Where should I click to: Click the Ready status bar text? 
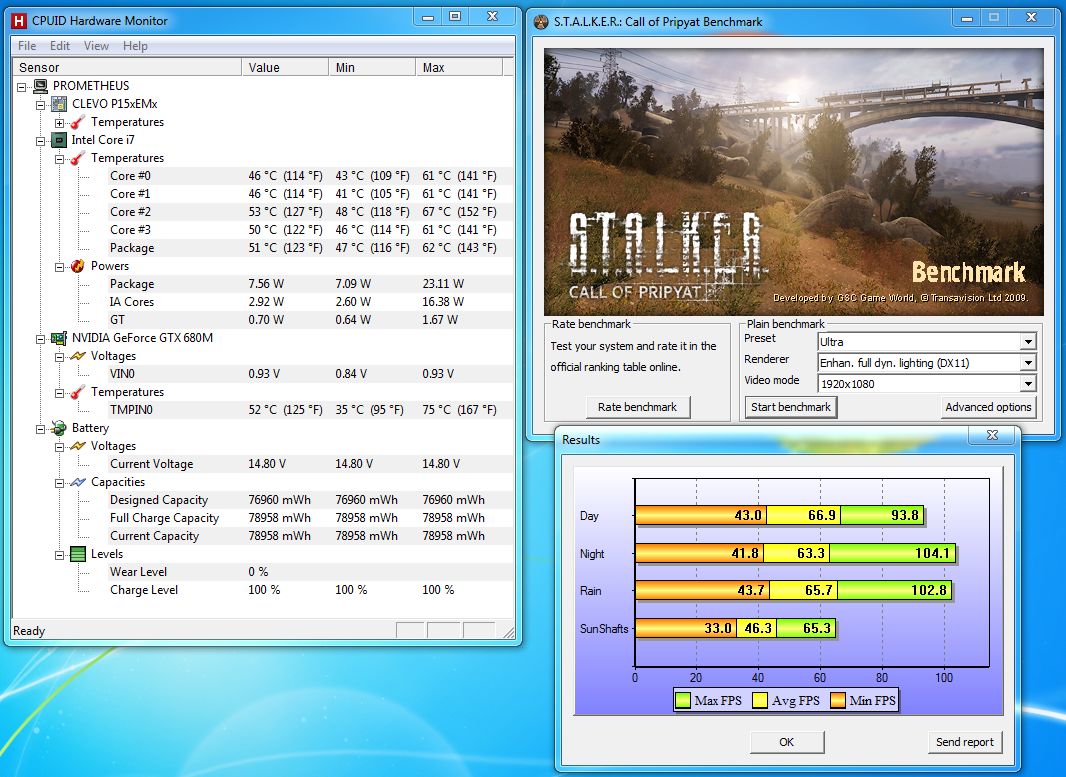[x=29, y=631]
